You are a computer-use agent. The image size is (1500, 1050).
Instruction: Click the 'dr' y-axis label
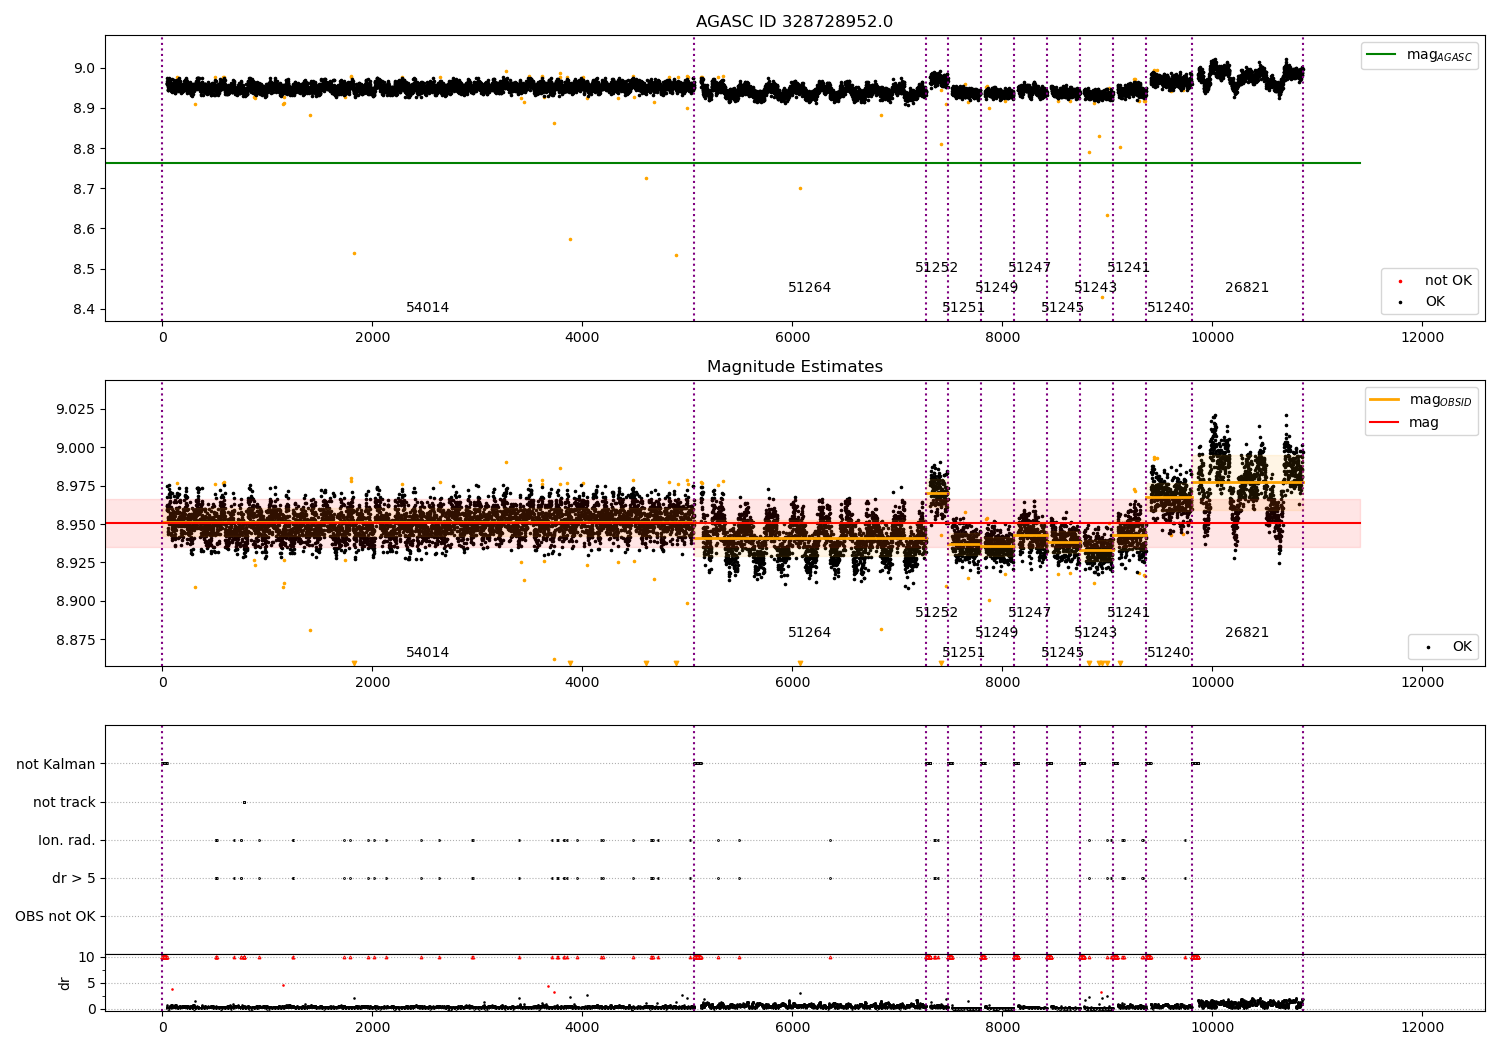point(65,983)
